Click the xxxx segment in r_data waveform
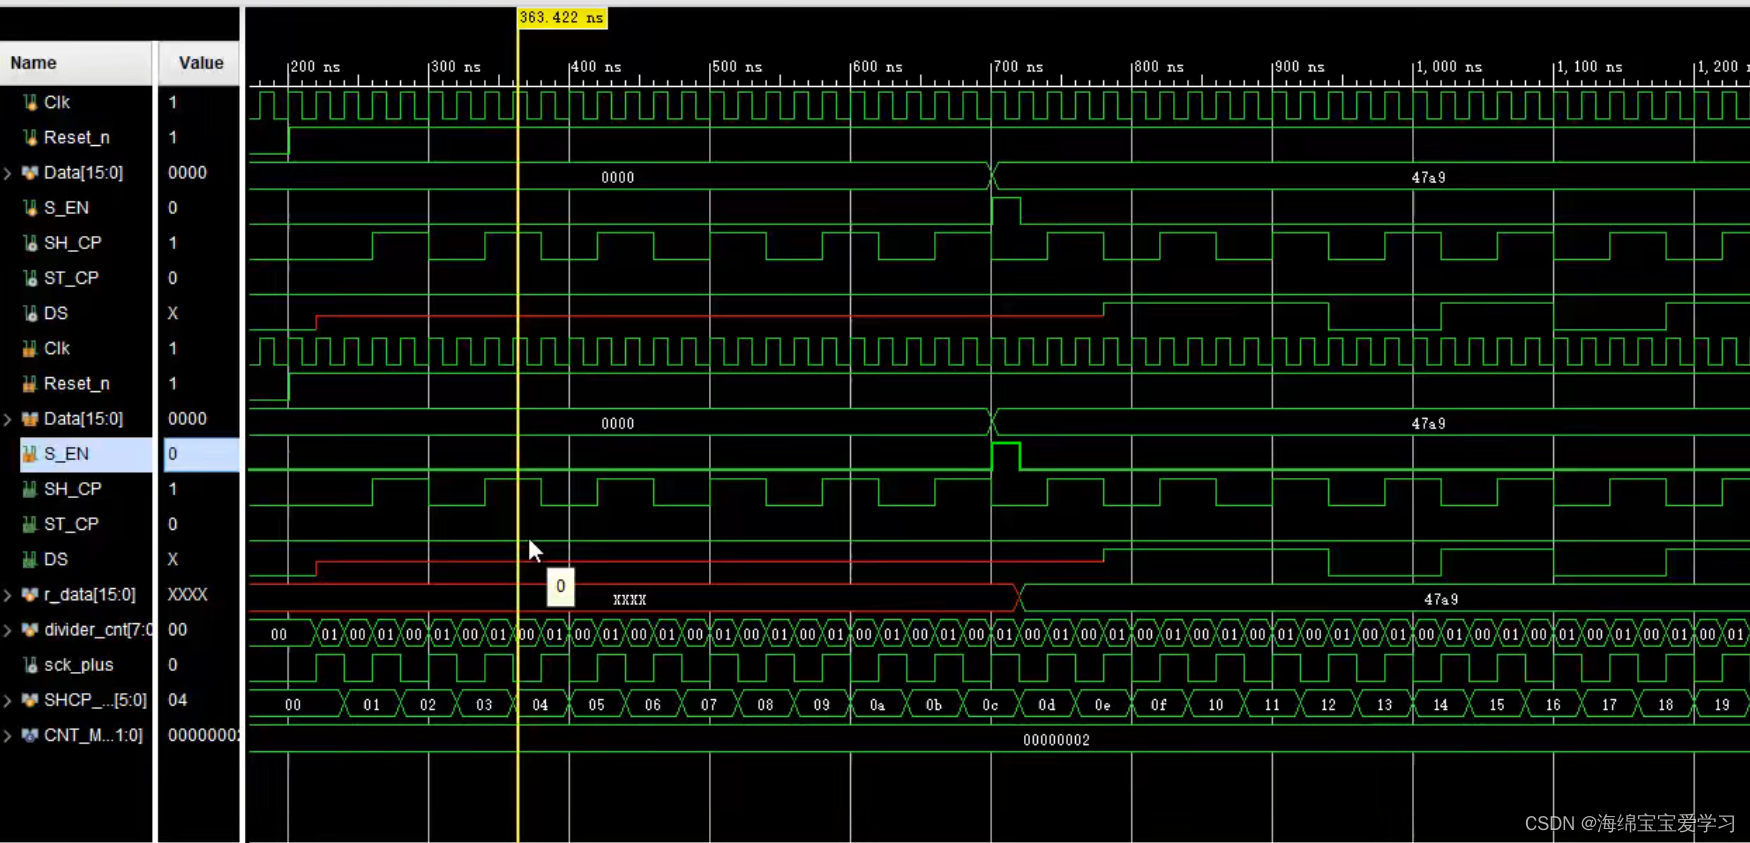This screenshot has width=1750, height=843. 629,600
